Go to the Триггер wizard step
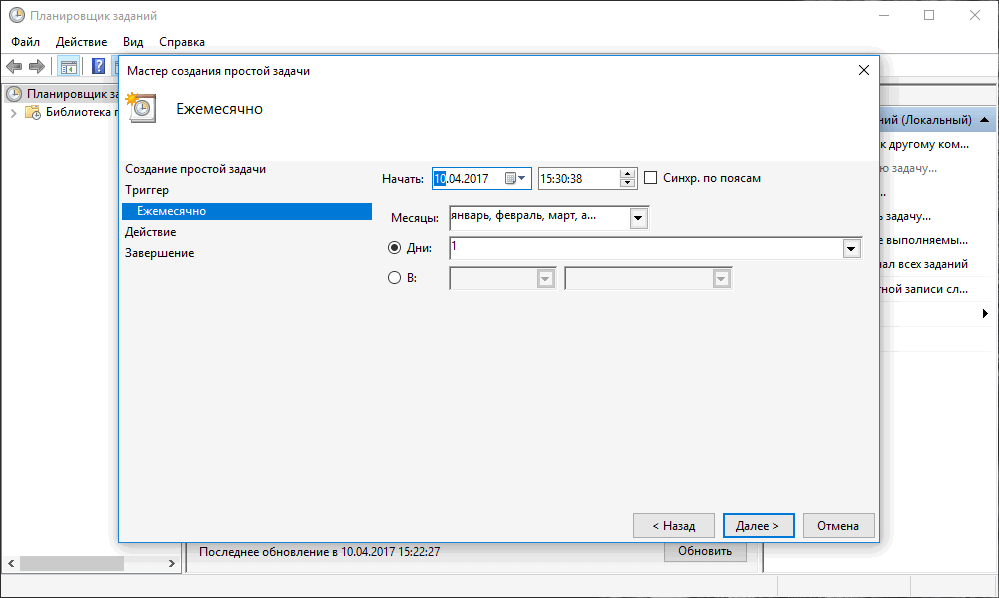Screen dimensions: 999x598 coord(147,190)
